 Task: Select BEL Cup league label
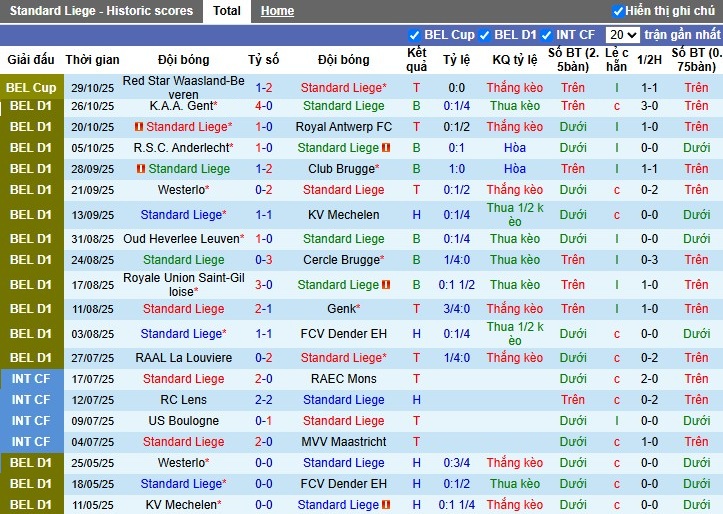(x=31, y=88)
